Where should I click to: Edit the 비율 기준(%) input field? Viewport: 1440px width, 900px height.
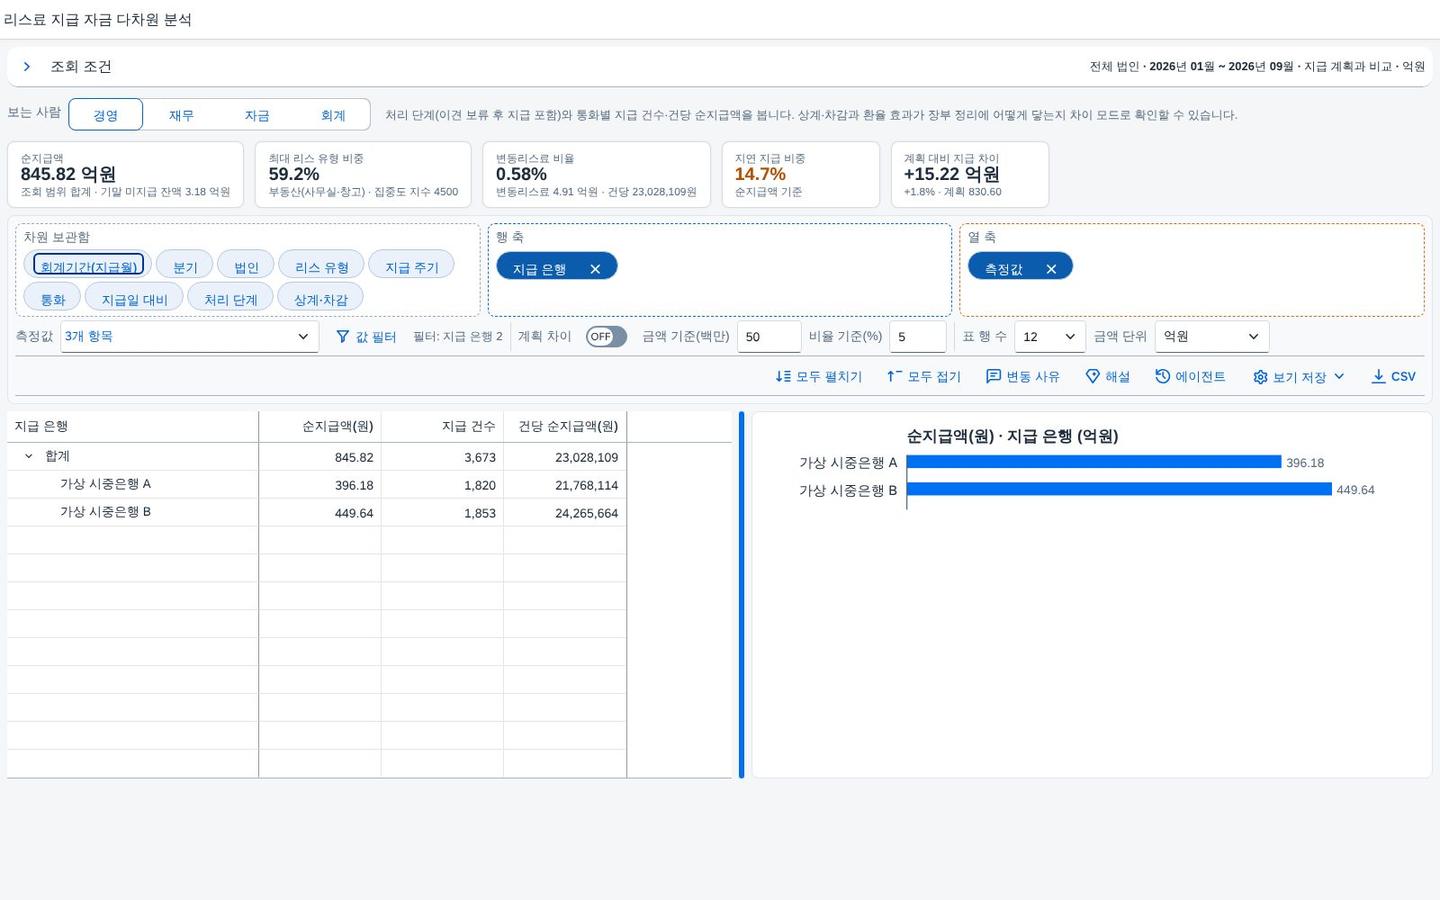point(918,337)
